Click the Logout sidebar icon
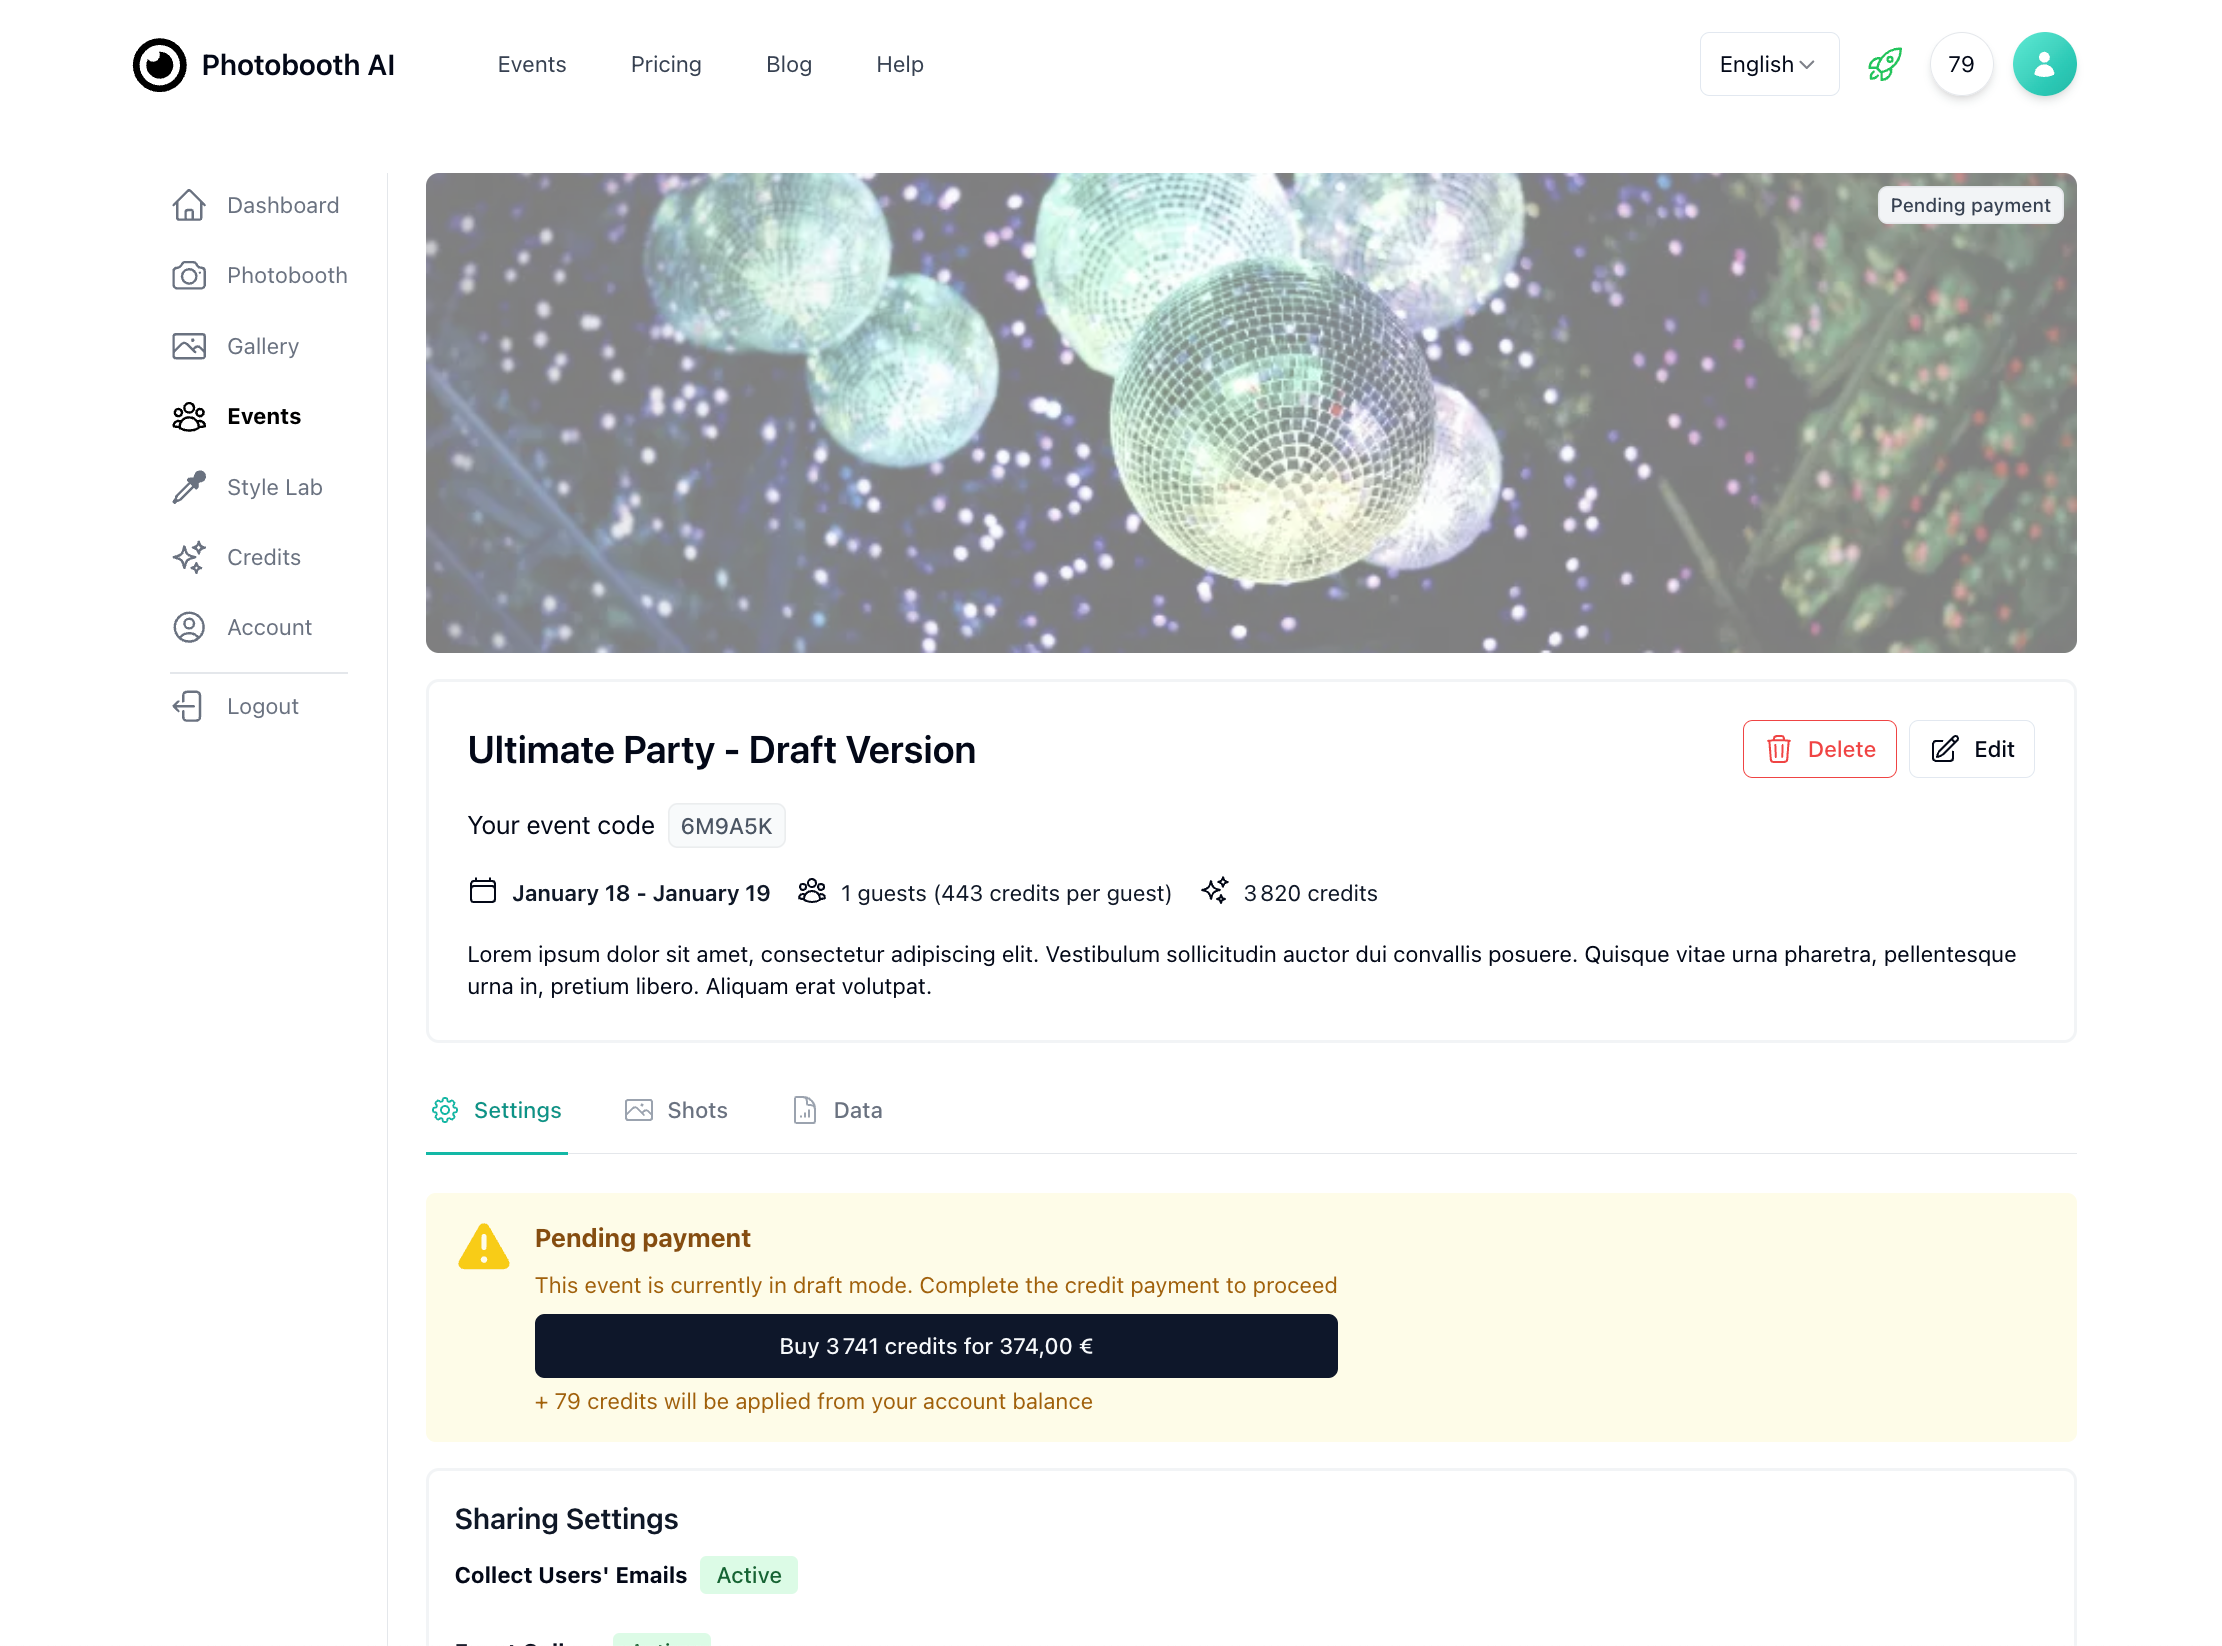2222x1646 pixels. pyautogui.click(x=188, y=705)
